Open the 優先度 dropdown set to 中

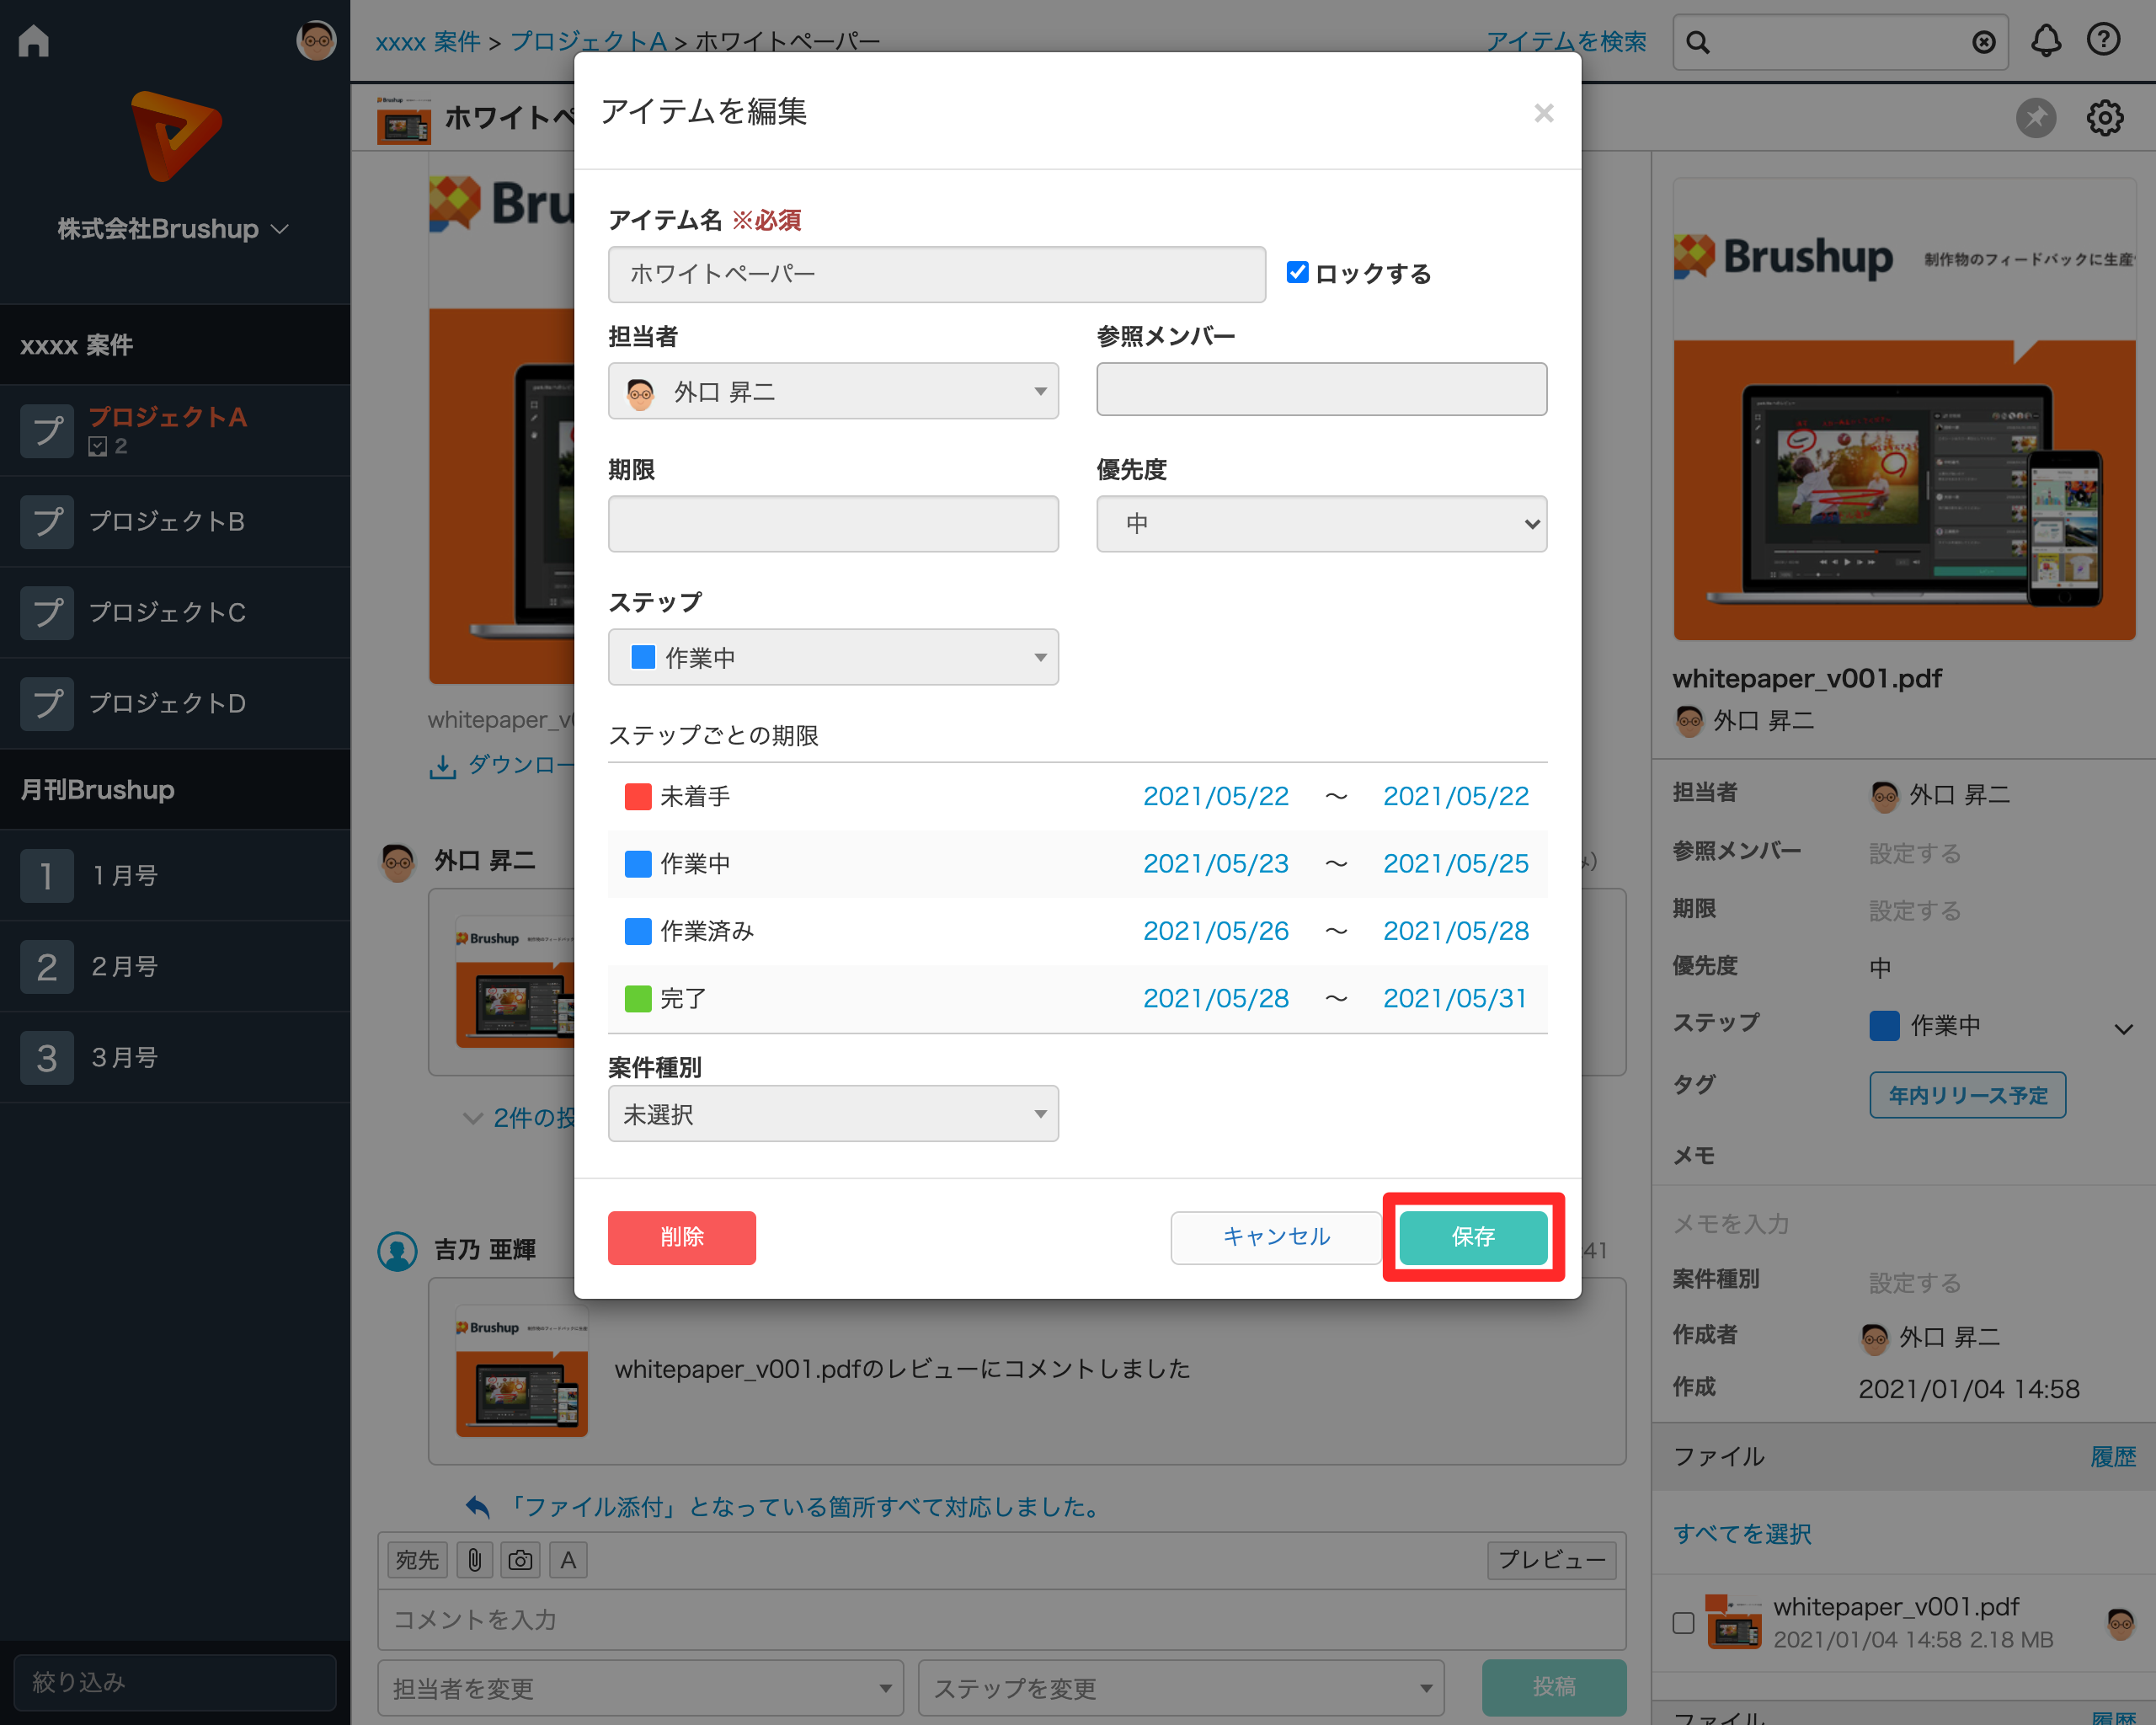1321,524
